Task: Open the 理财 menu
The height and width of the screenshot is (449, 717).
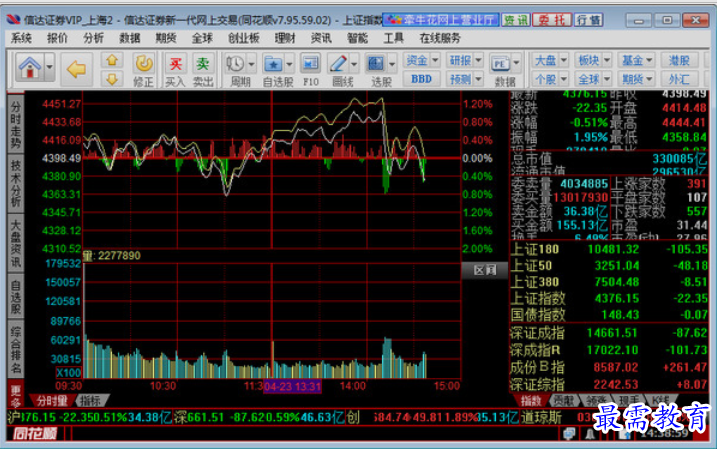Action: tap(285, 38)
